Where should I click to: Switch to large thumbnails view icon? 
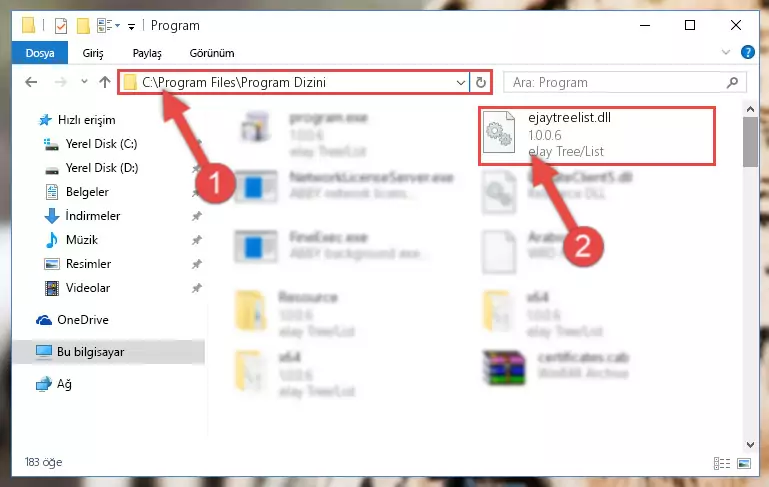pos(744,463)
